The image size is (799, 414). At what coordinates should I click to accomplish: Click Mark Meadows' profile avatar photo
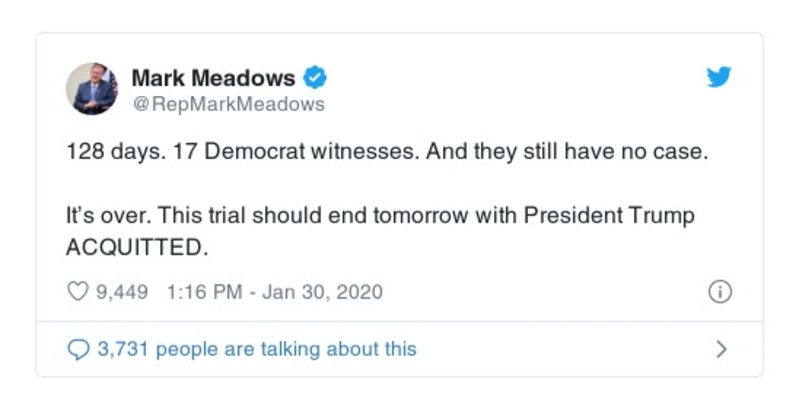coord(92,88)
